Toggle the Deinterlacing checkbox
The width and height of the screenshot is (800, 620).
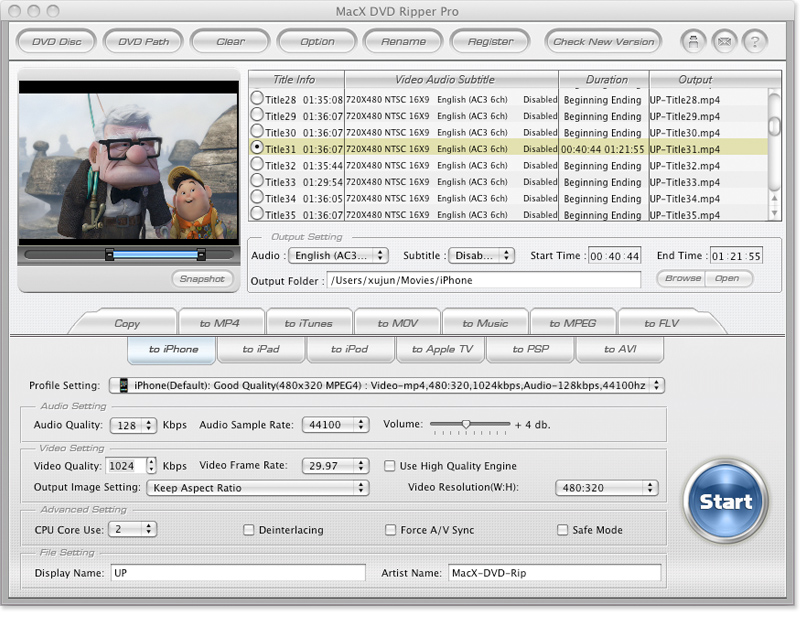249,530
